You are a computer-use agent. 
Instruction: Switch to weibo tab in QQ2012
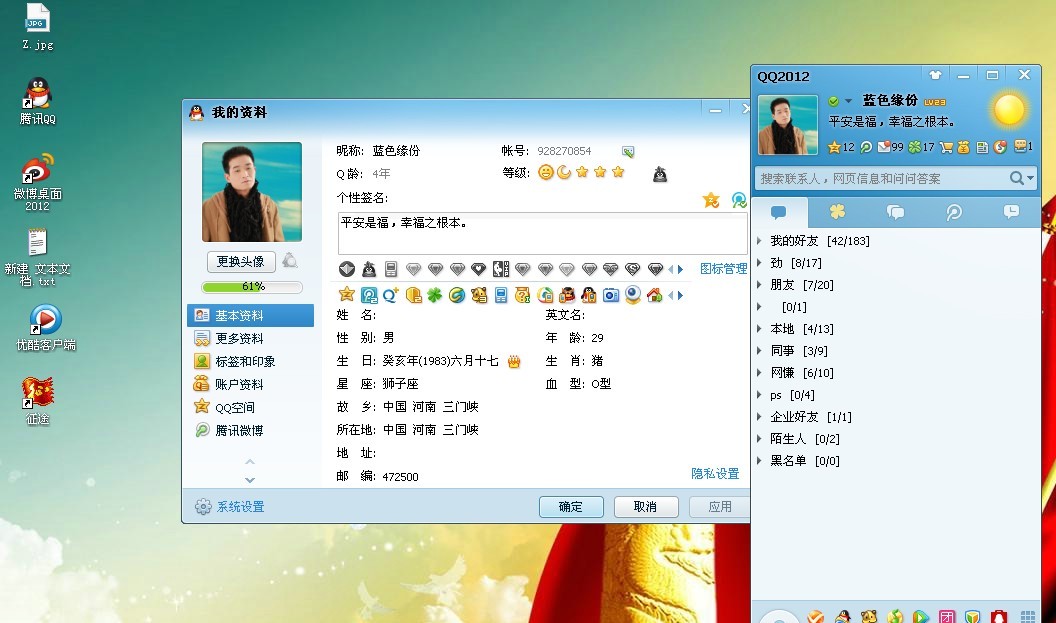[x=954, y=212]
